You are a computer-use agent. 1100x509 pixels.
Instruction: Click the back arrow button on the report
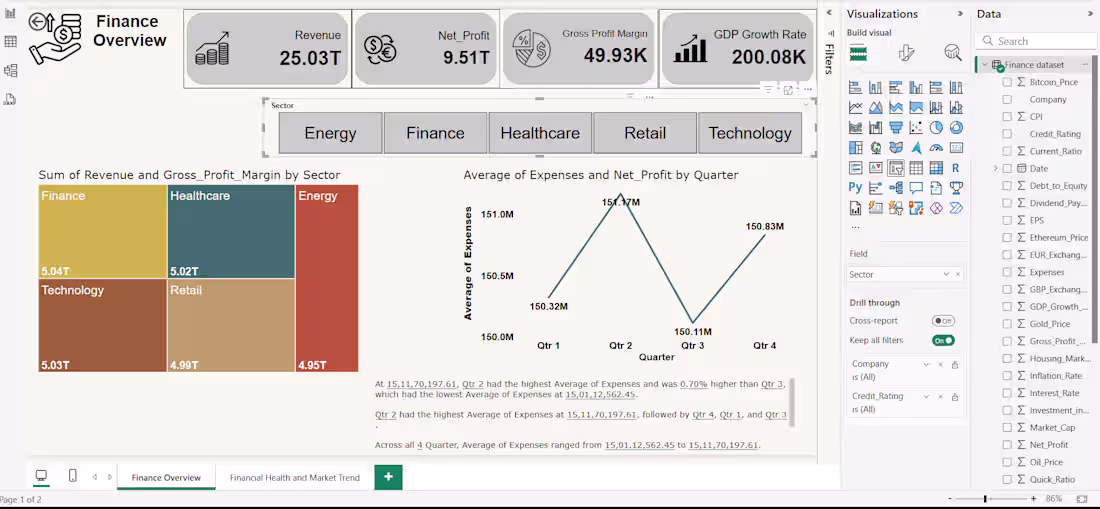click(x=36, y=22)
